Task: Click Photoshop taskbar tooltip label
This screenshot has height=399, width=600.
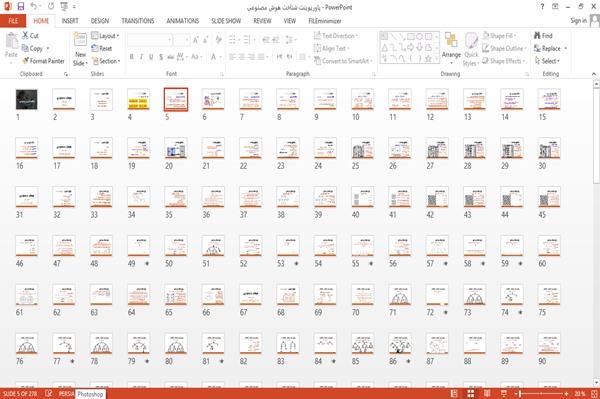Action: (x=90, y=394)
